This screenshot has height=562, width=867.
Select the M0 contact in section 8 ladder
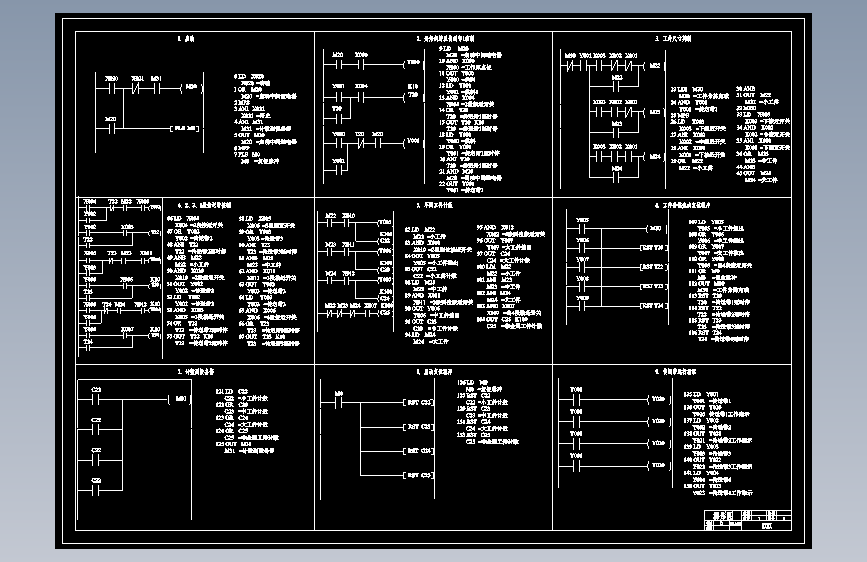338,403
